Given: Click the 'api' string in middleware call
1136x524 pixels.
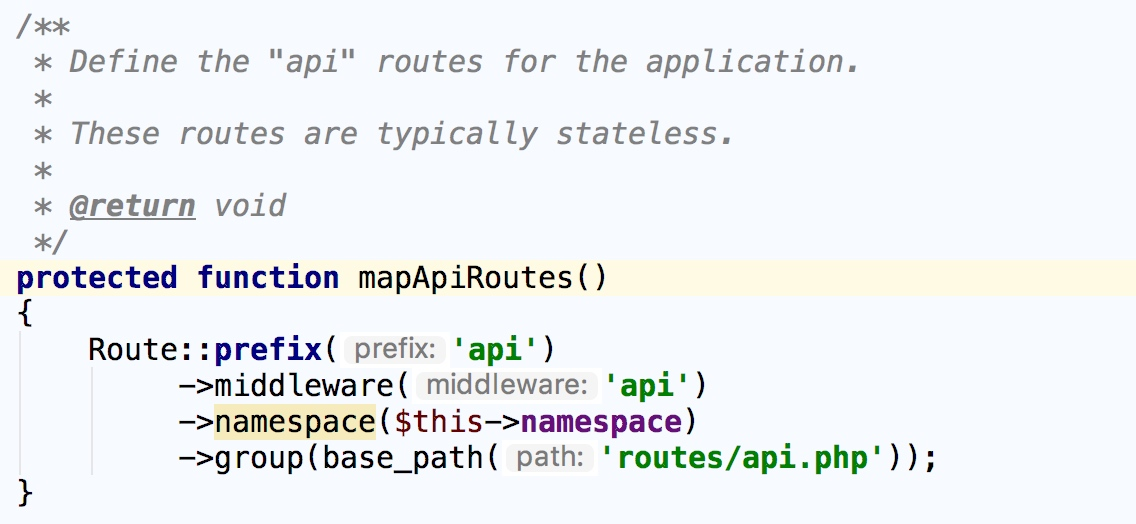Looking at the screenshot, I should pos(648,386).
